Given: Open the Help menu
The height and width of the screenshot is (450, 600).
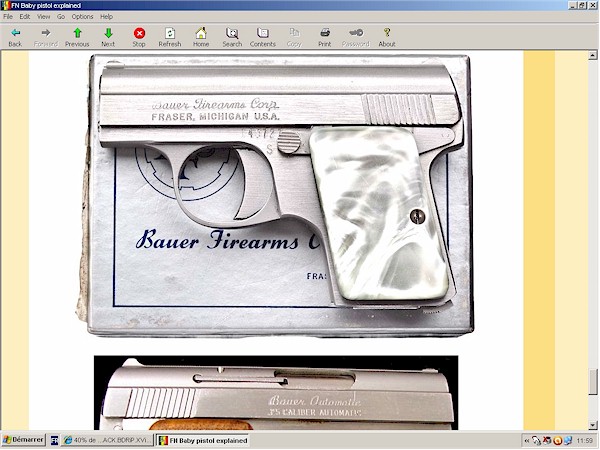Looking at the screenshot, I should pyautogui.click(x=106, y=16).
